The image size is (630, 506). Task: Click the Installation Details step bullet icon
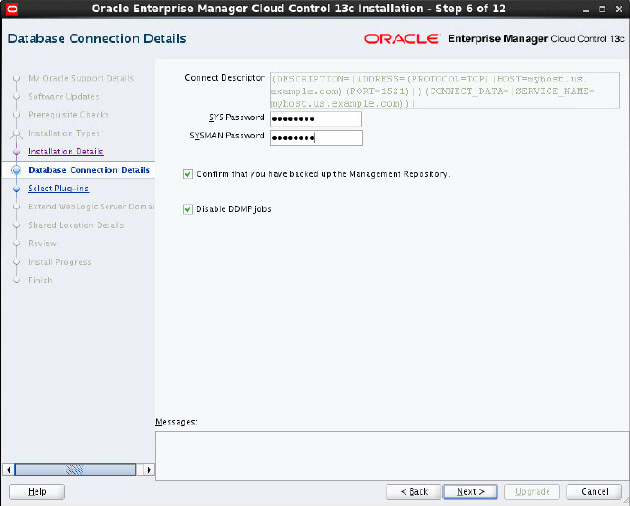(16, 152)
